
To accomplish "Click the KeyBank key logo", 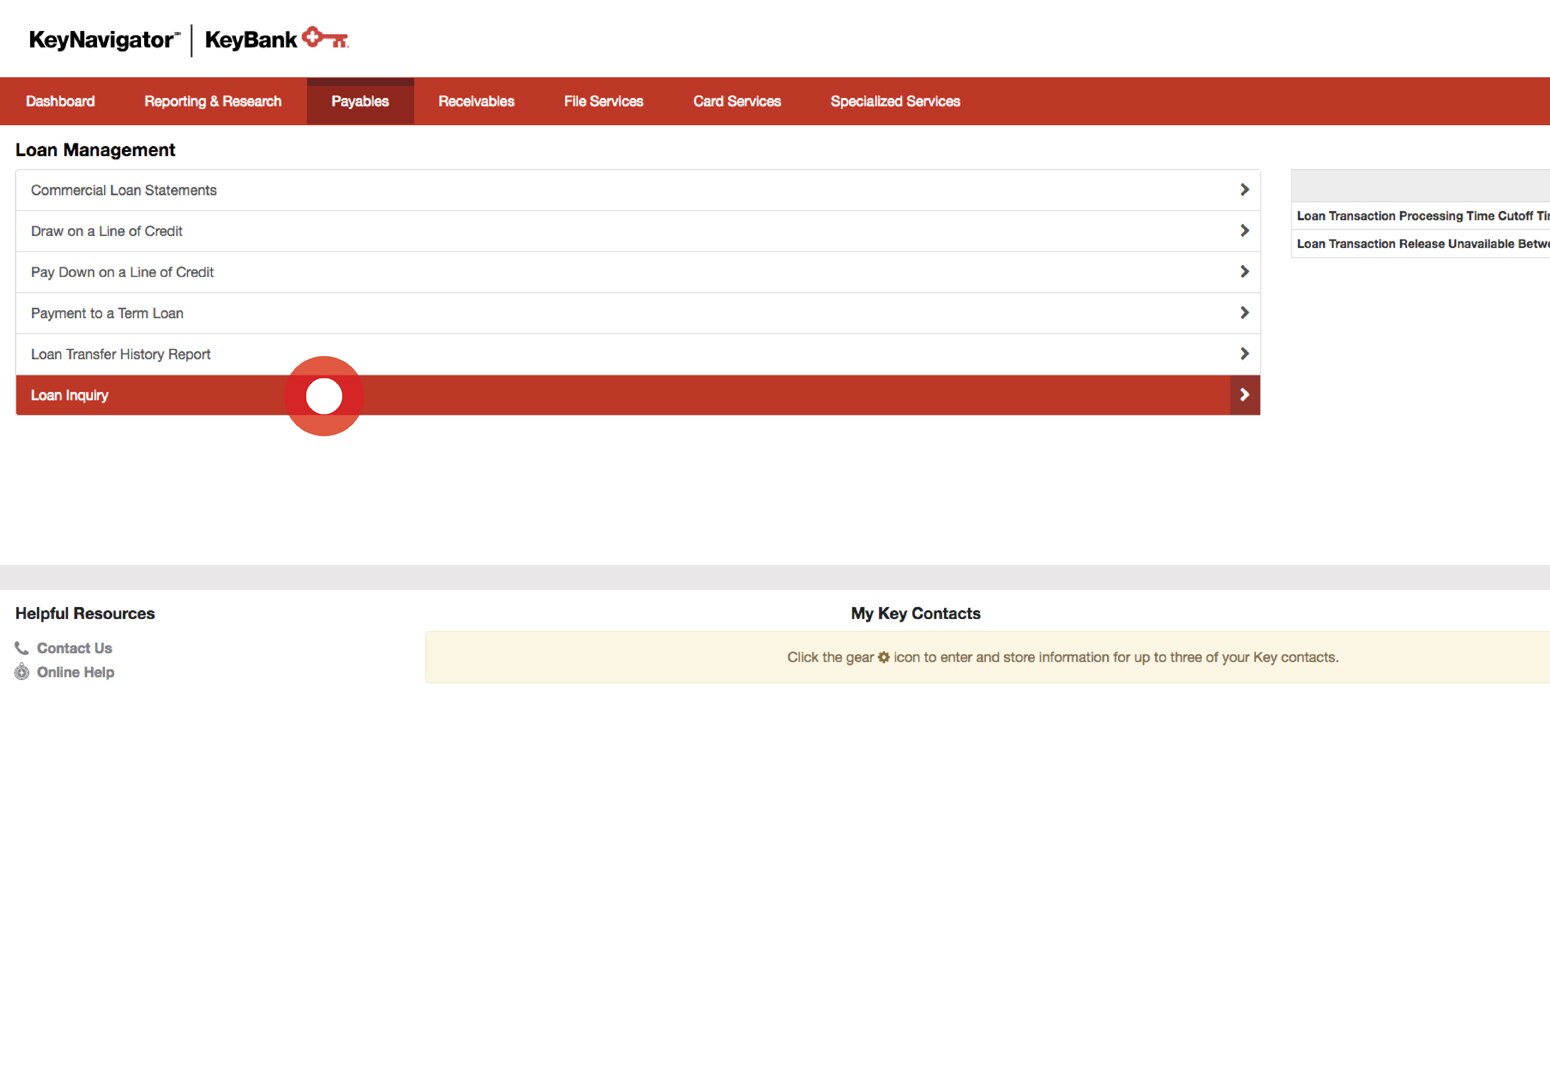I will click(x=327, y=37).
